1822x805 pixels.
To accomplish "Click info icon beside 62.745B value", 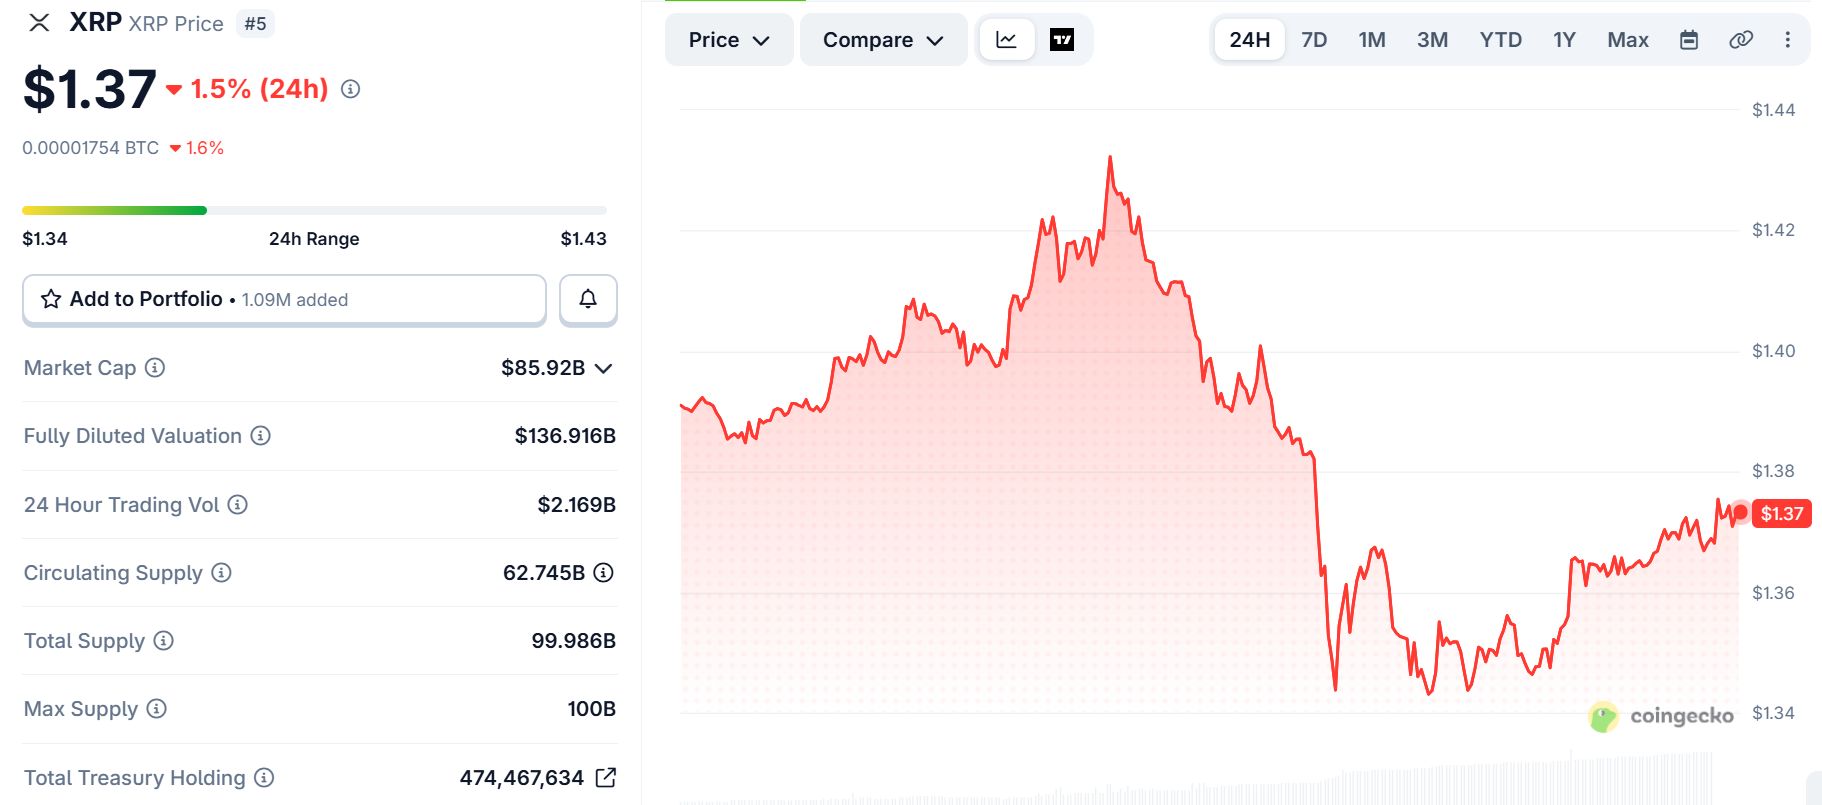I will click(x=603, y=572).
